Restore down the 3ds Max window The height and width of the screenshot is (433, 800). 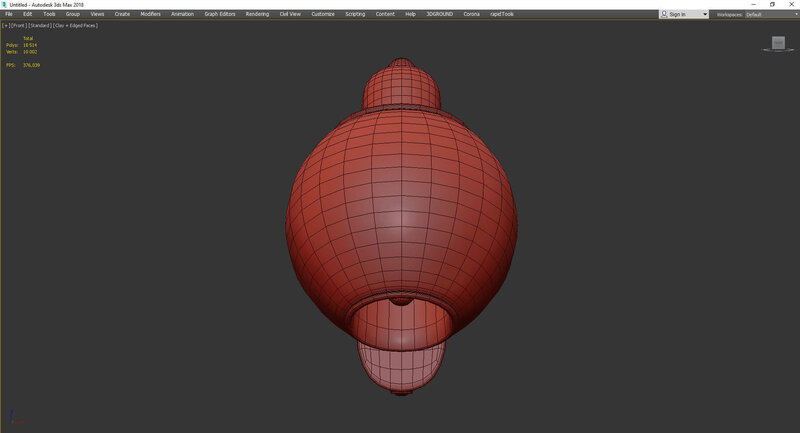click(x=772, y=4)
